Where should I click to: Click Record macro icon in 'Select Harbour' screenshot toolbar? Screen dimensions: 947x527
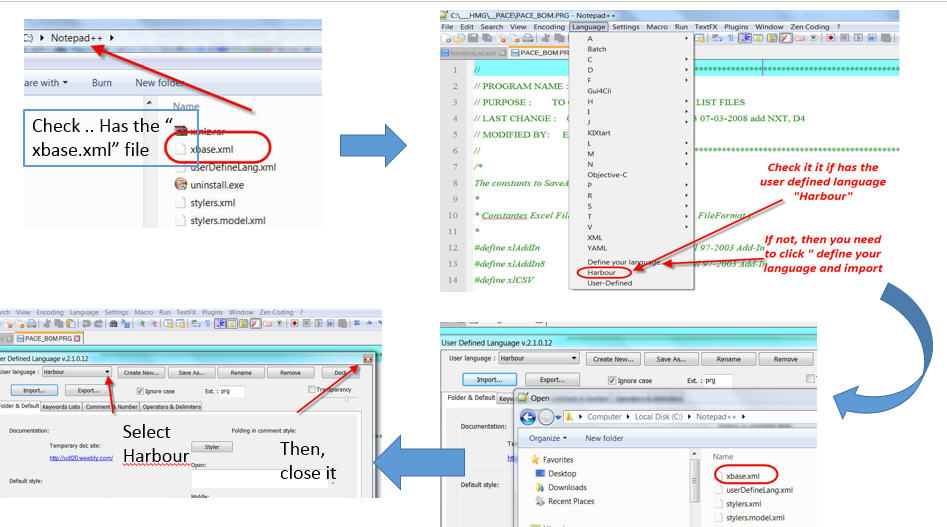tap(295, 324)
